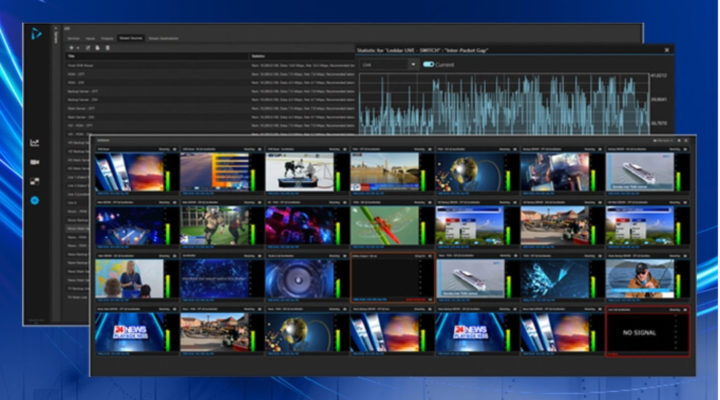
Task: Click the second-from-right icon in multiviewer title bar
Action: pos(679,141)
